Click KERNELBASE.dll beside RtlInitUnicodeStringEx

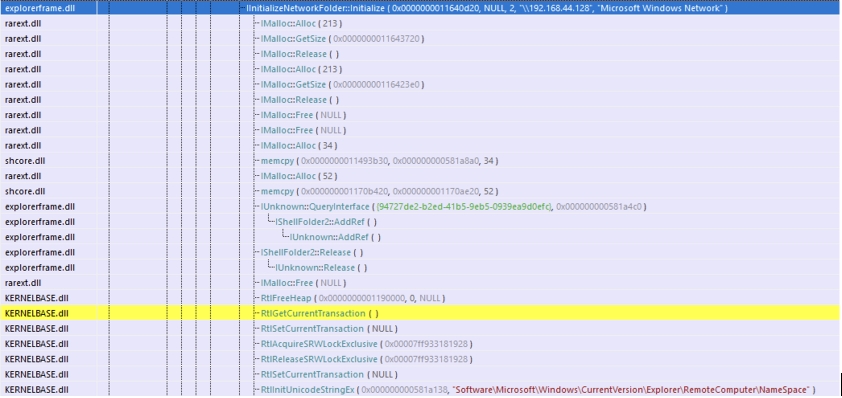37,389
